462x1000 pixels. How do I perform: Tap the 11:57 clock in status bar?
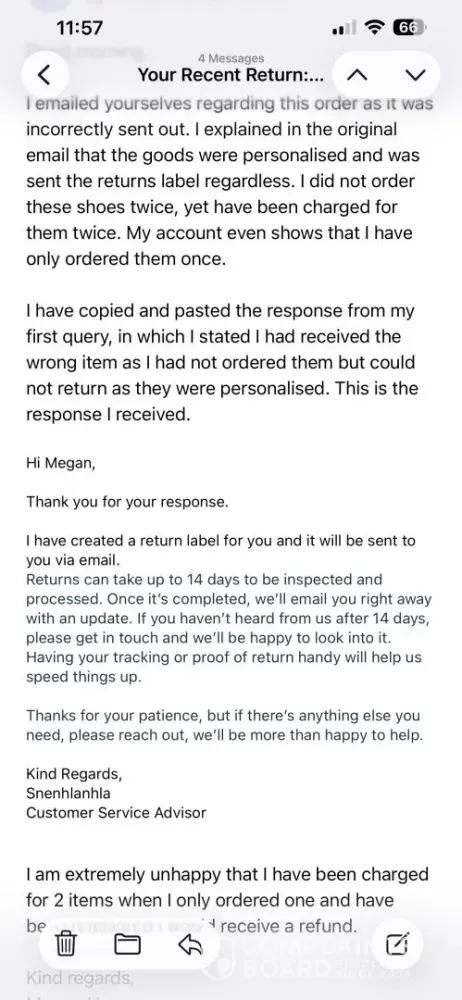click(x=79, y=28)
